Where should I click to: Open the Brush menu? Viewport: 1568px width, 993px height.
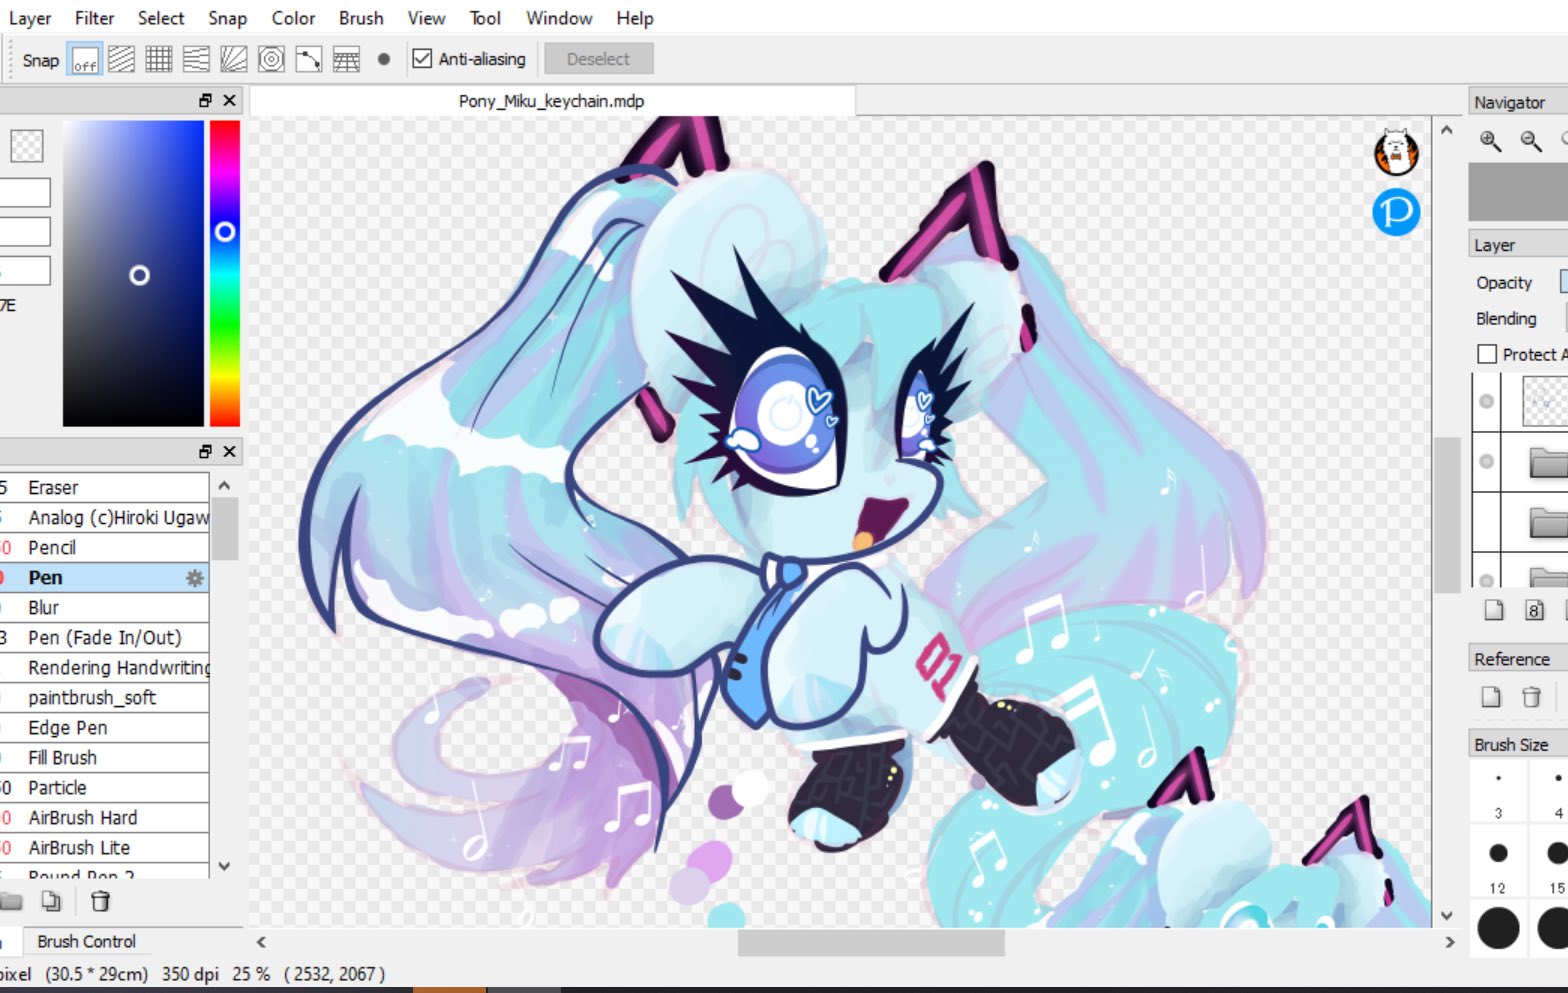click(x=361, y=18)
